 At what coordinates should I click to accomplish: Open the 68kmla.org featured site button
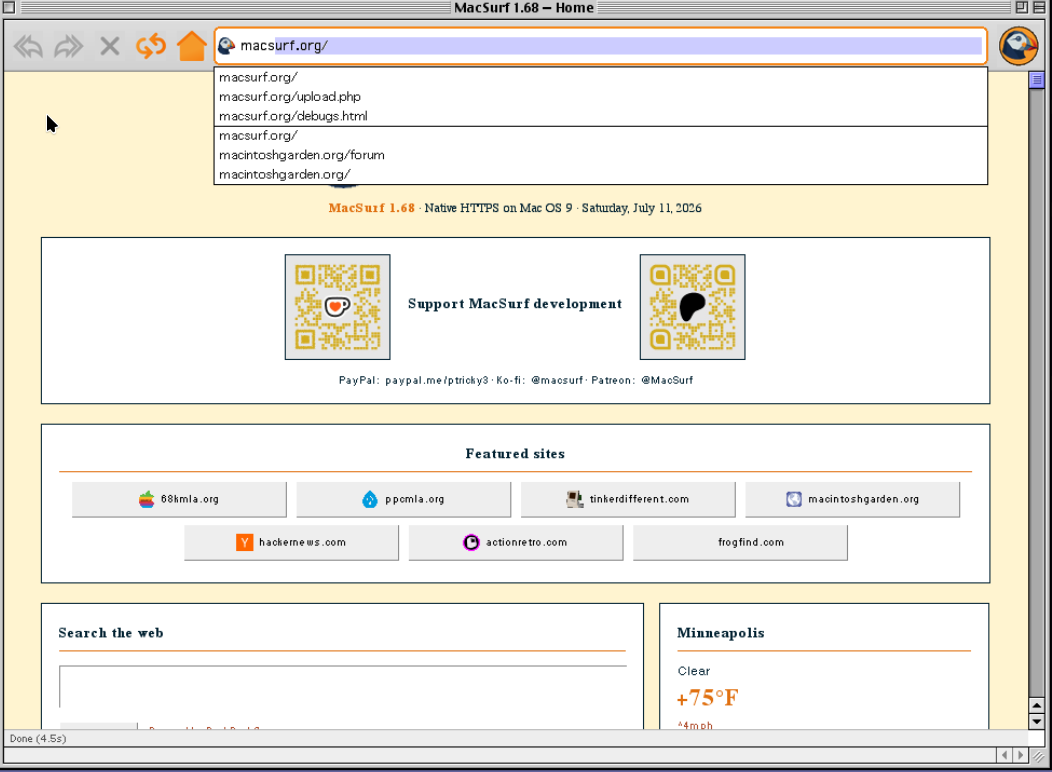tap(179, 499)
